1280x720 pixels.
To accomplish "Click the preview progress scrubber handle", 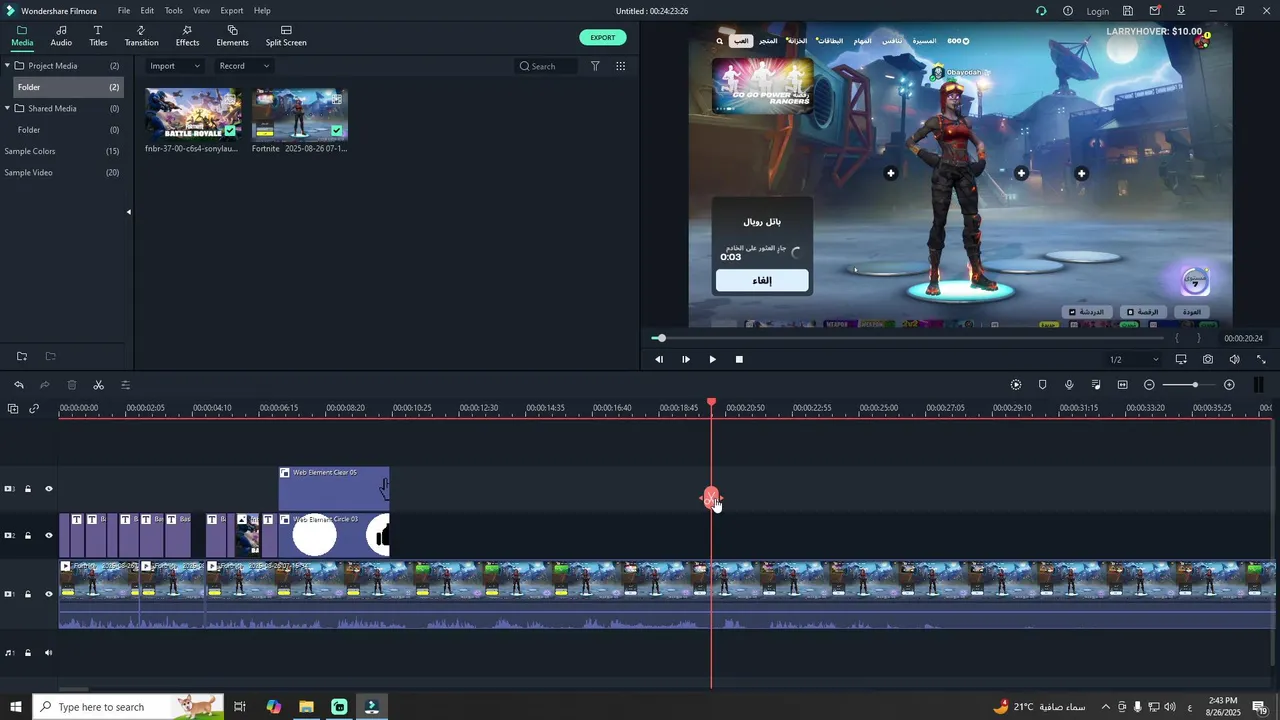I will 661,338.
